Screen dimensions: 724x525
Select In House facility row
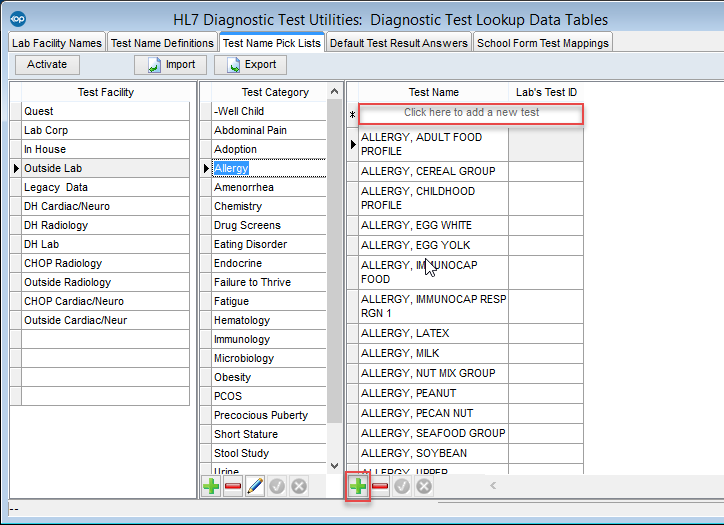tap(105, 149)
